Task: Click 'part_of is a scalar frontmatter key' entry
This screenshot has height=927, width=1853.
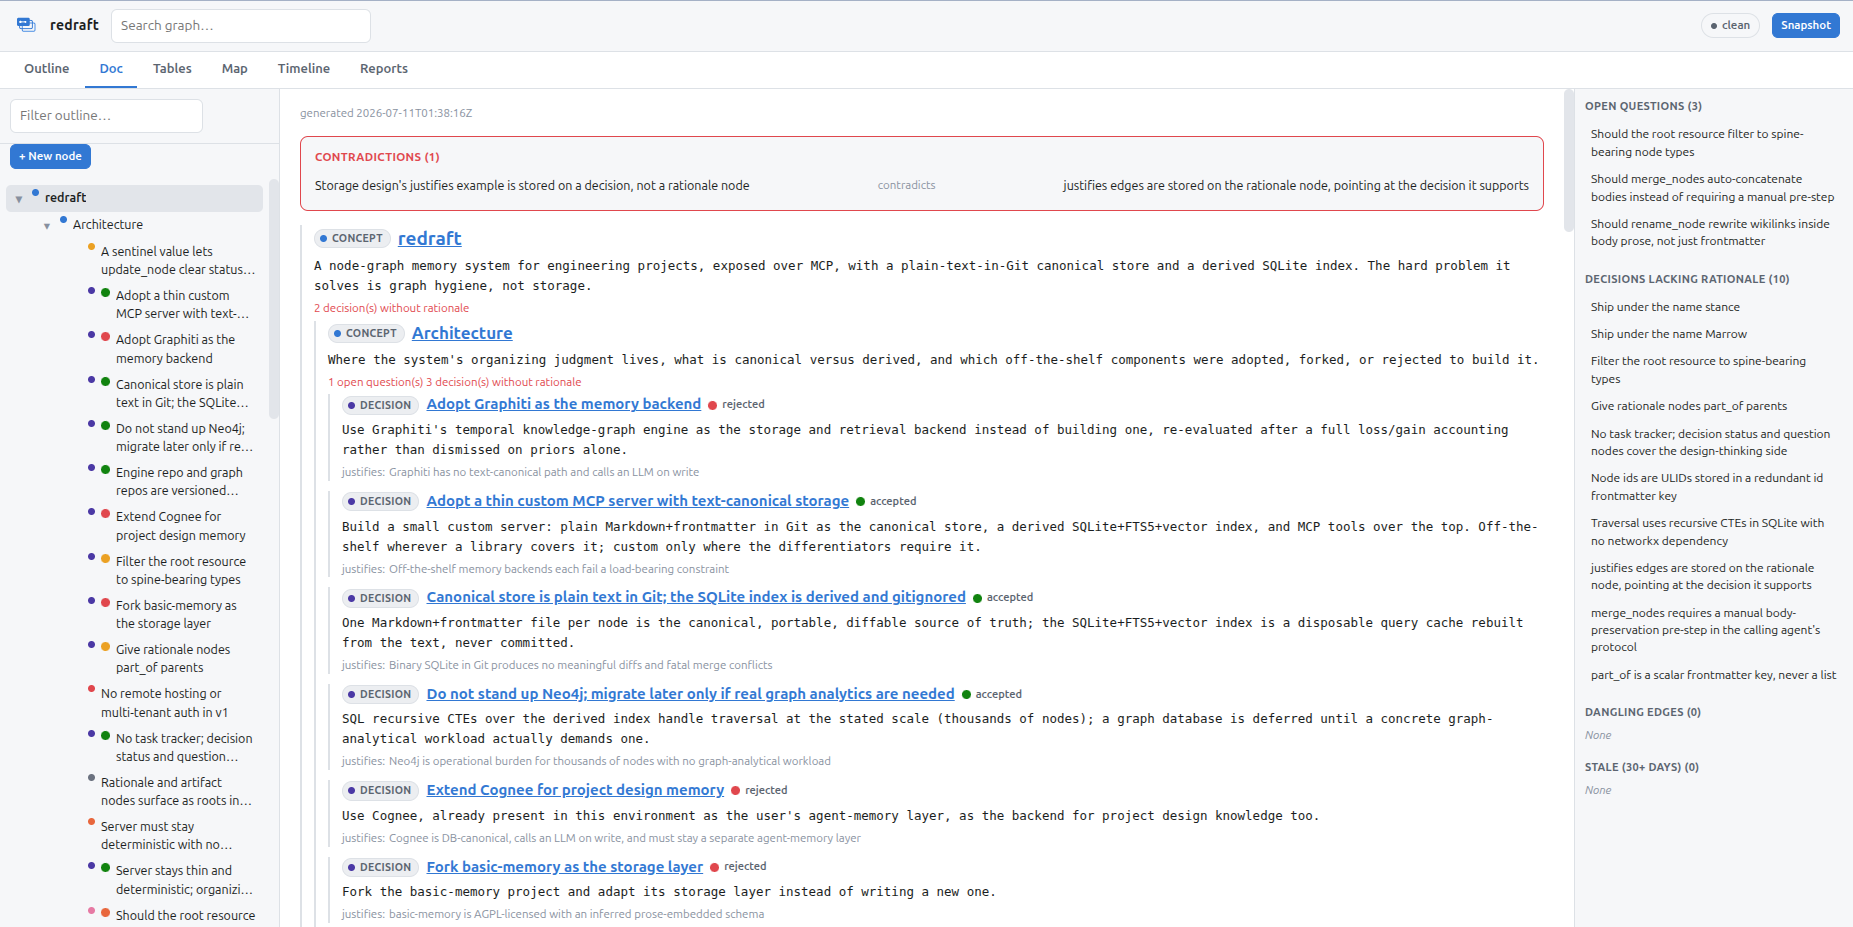Action: pos(1713,675)
